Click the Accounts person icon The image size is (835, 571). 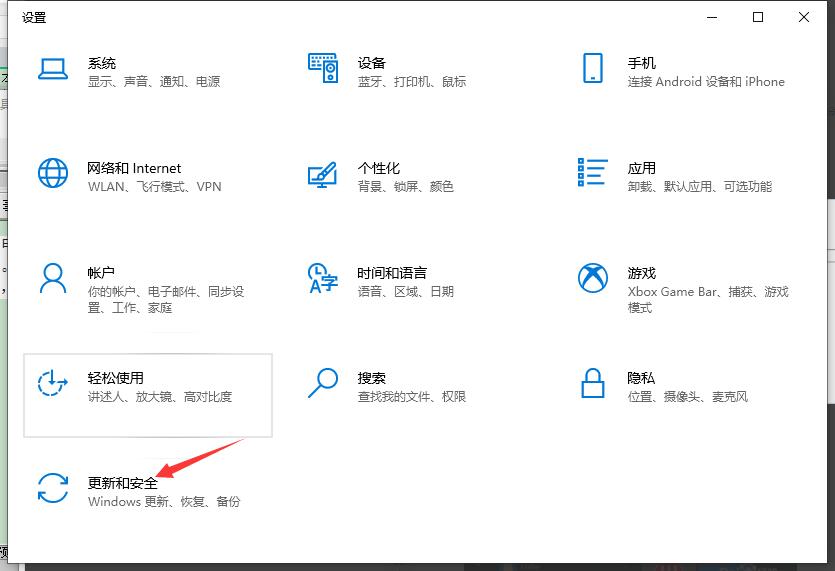pyautogui.click(x=52, y=278)
